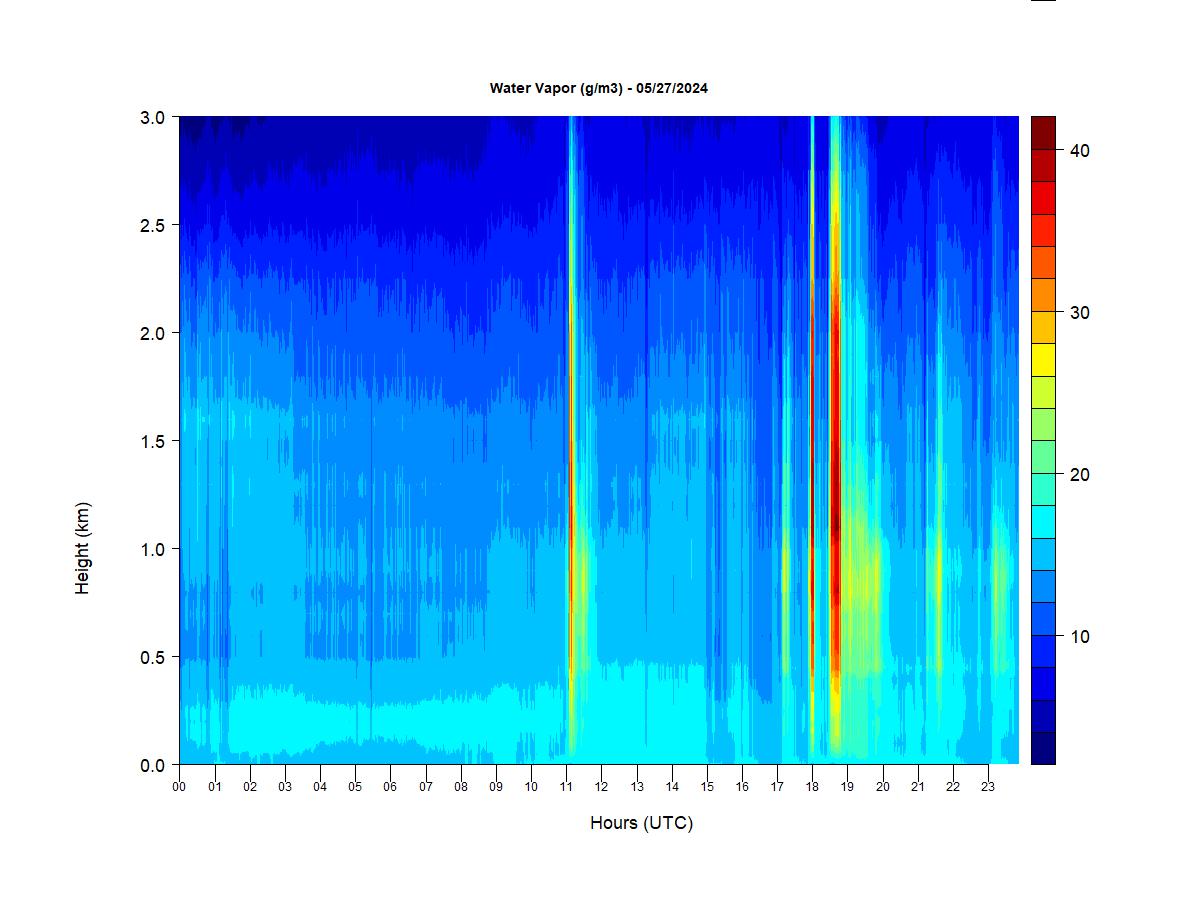Image resolution: width=1200 pixels, height=900 pixels.
Task: Click the 2.0 height tick label
Action: (153, 332)
